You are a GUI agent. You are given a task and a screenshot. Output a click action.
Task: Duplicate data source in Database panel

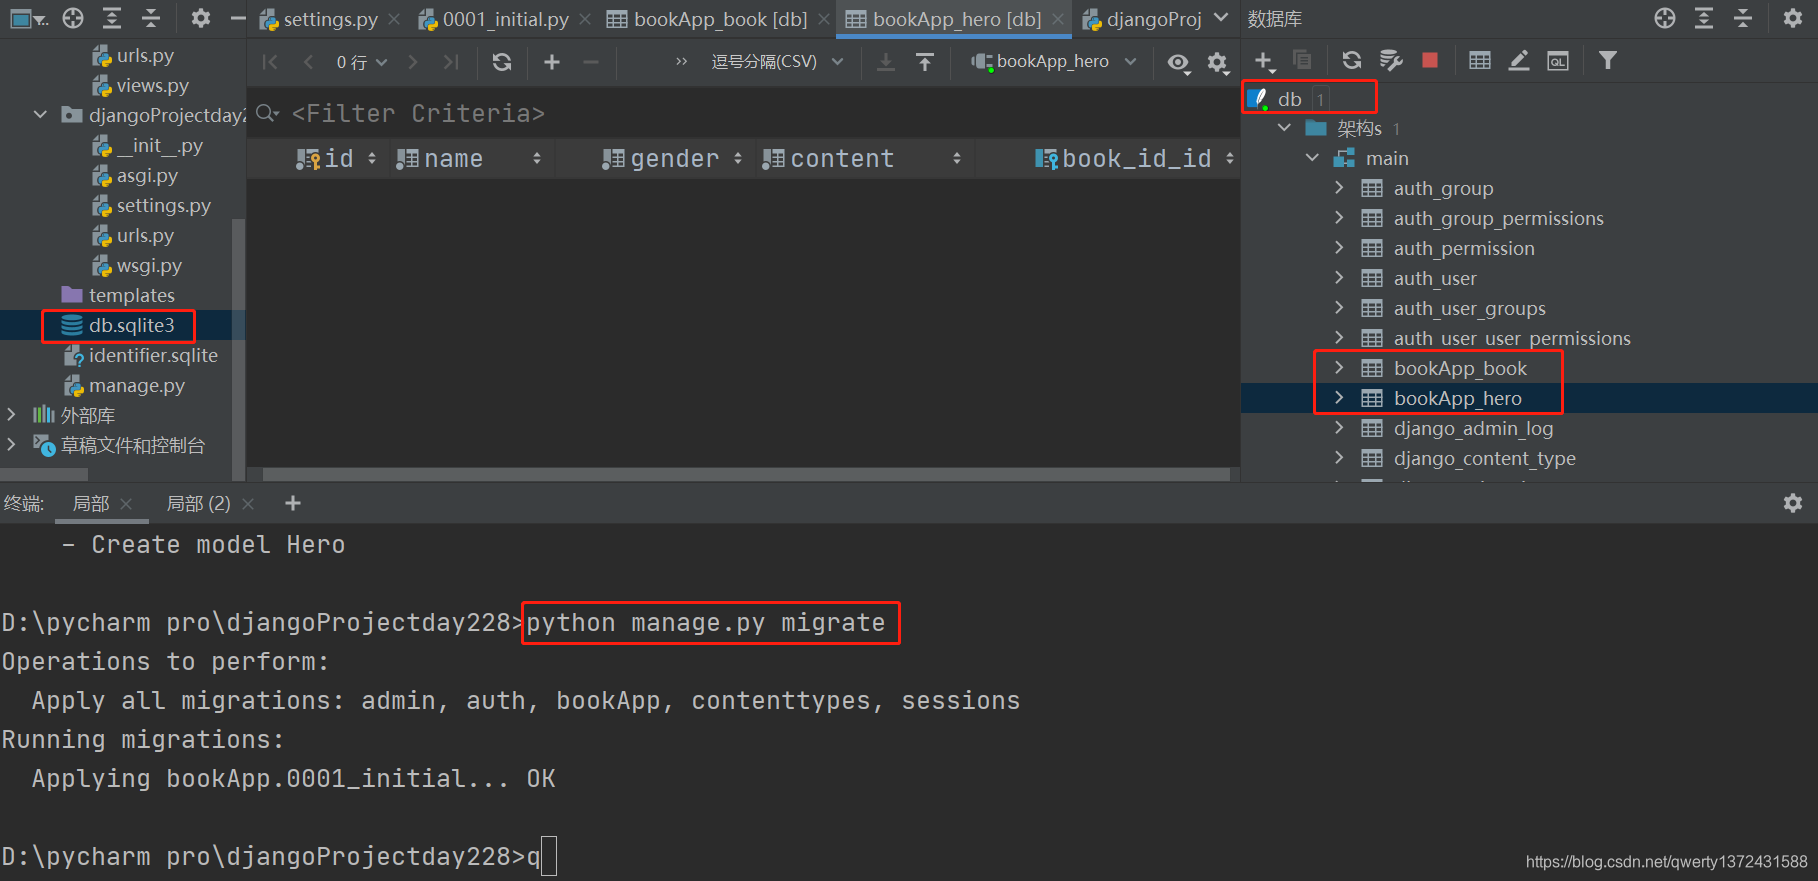click(x=1302, y=60)
